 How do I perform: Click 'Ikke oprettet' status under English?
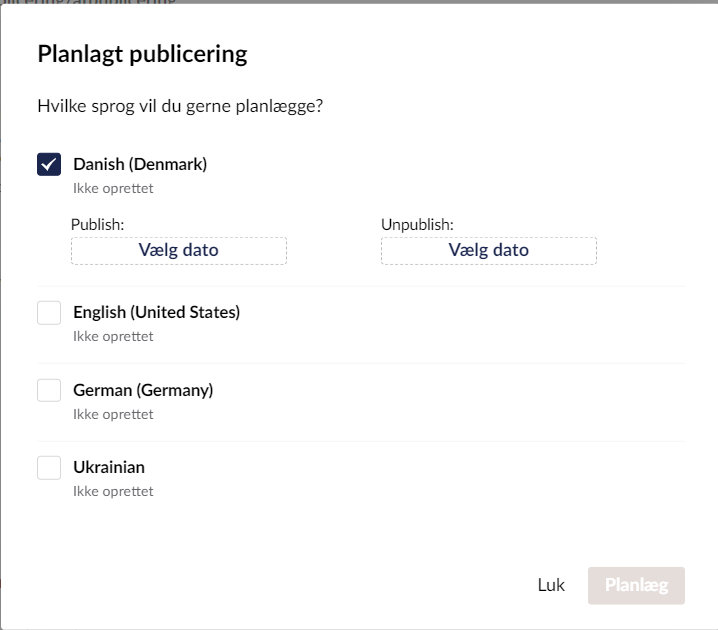tap(113, 336)
